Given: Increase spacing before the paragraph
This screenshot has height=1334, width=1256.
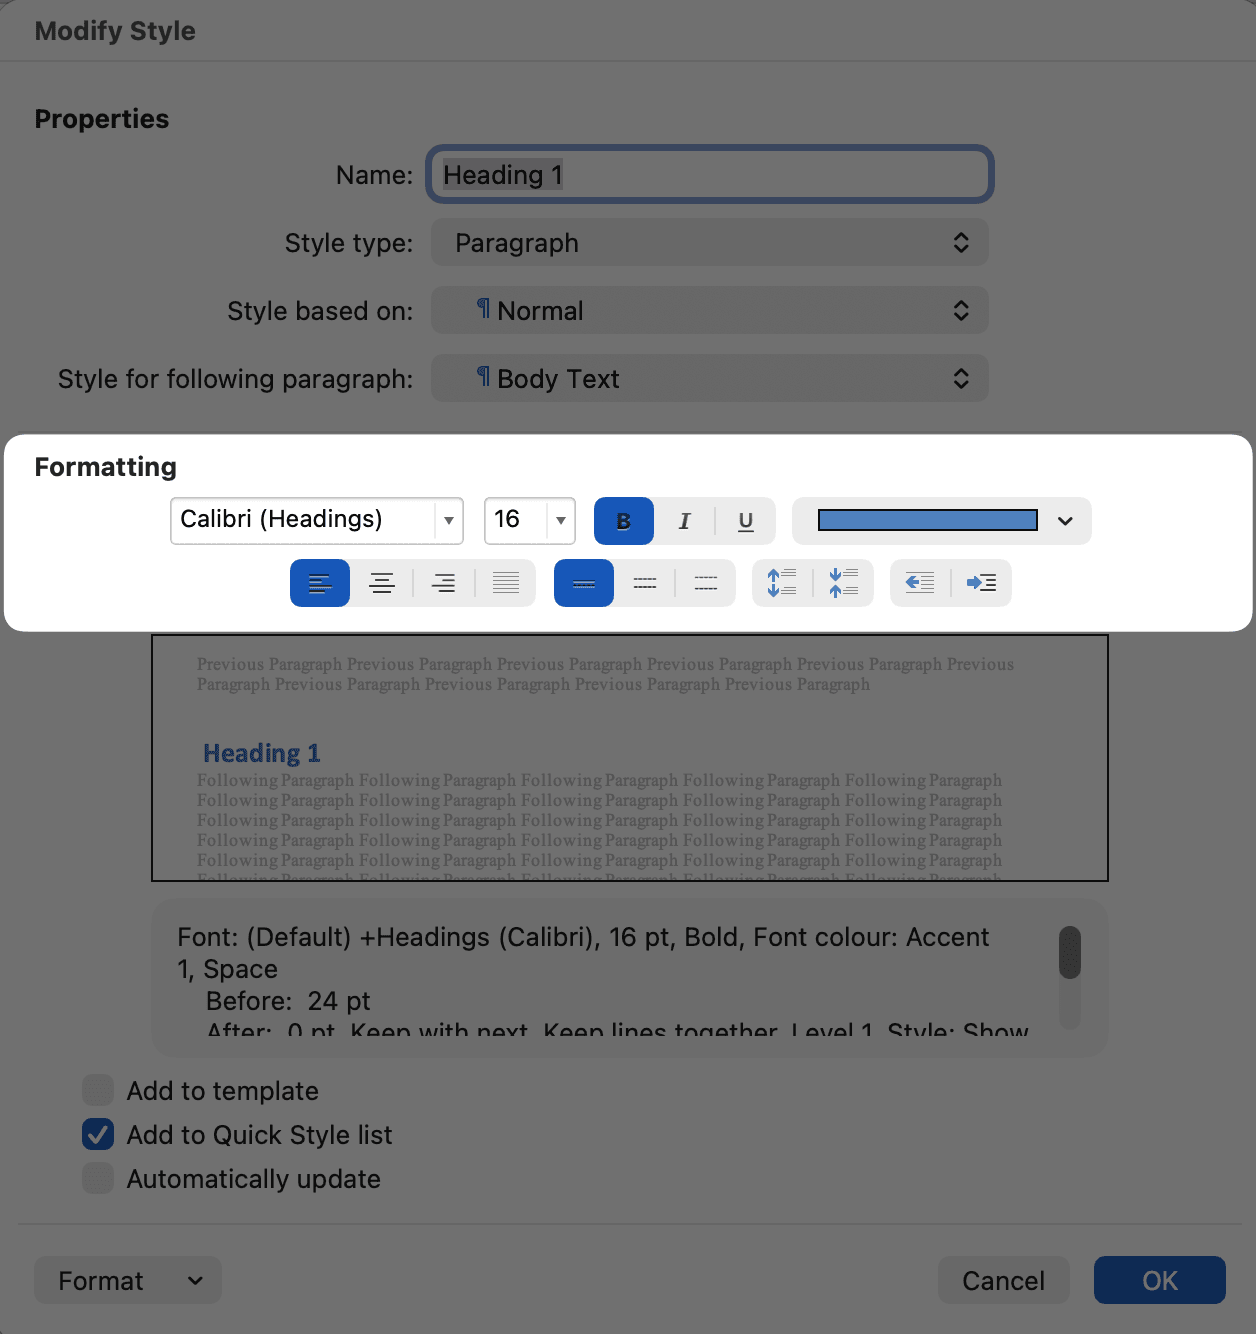Looking at the screenshot, I should tap(782, 582).
